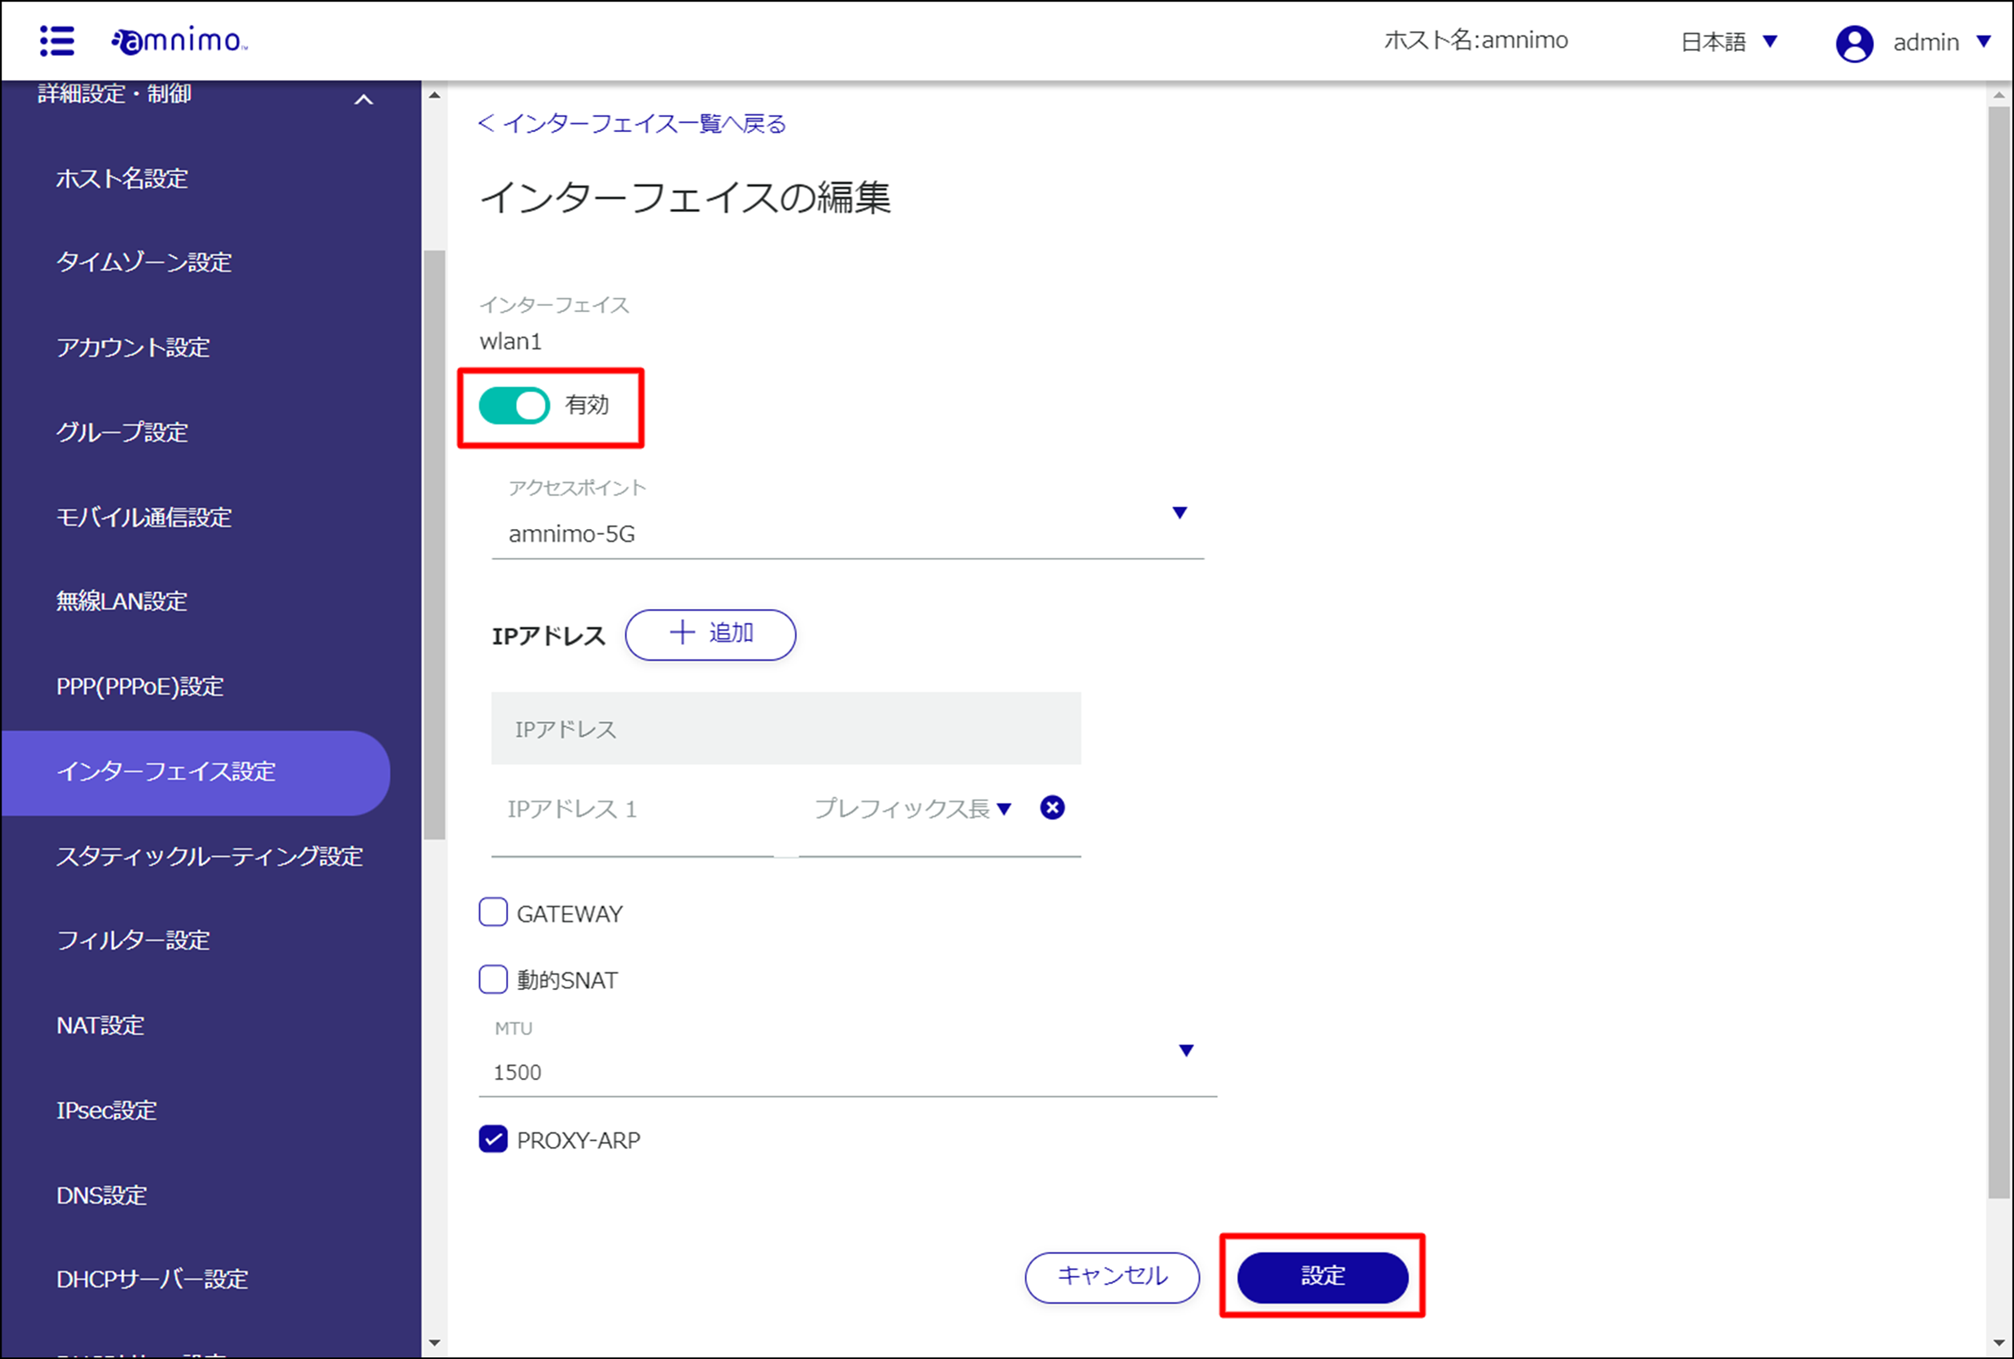Open フィルター設定 menu item
The height and width of the screenshot is (1359, 2014).
133,940
